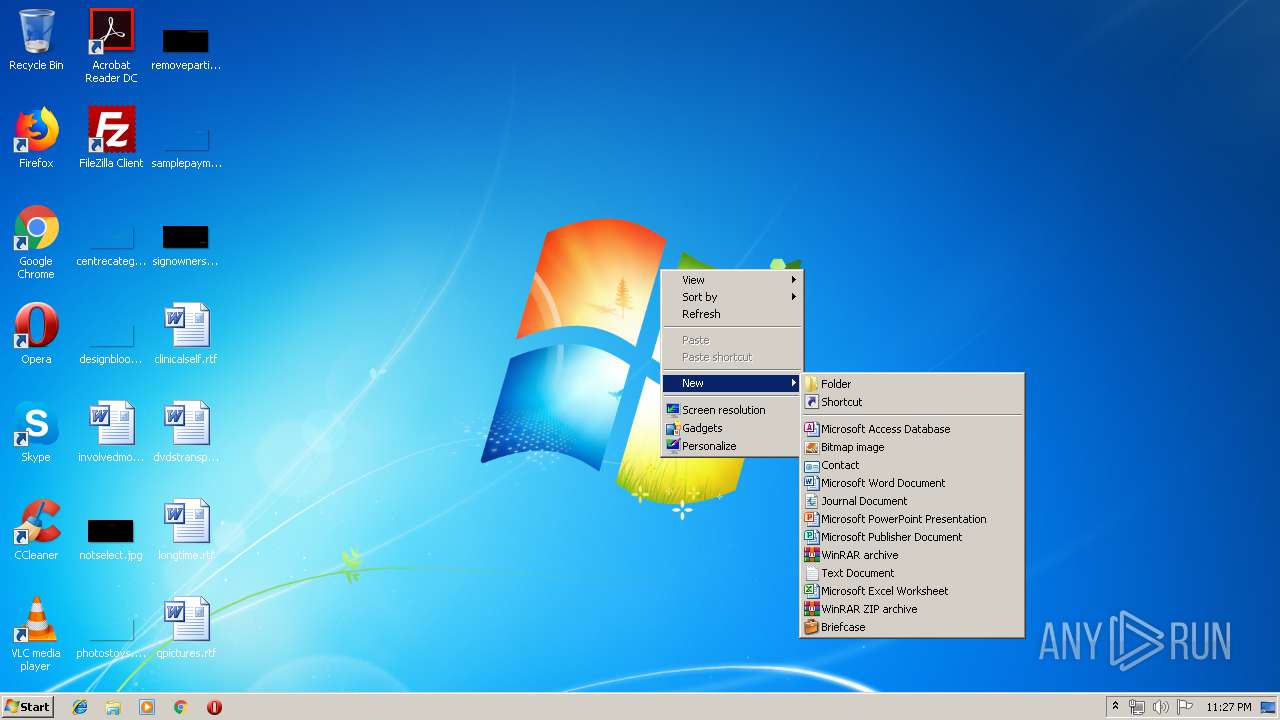Screen dimensions: 1280x720
Task: Open network status tray icon
Action: 1137,707
